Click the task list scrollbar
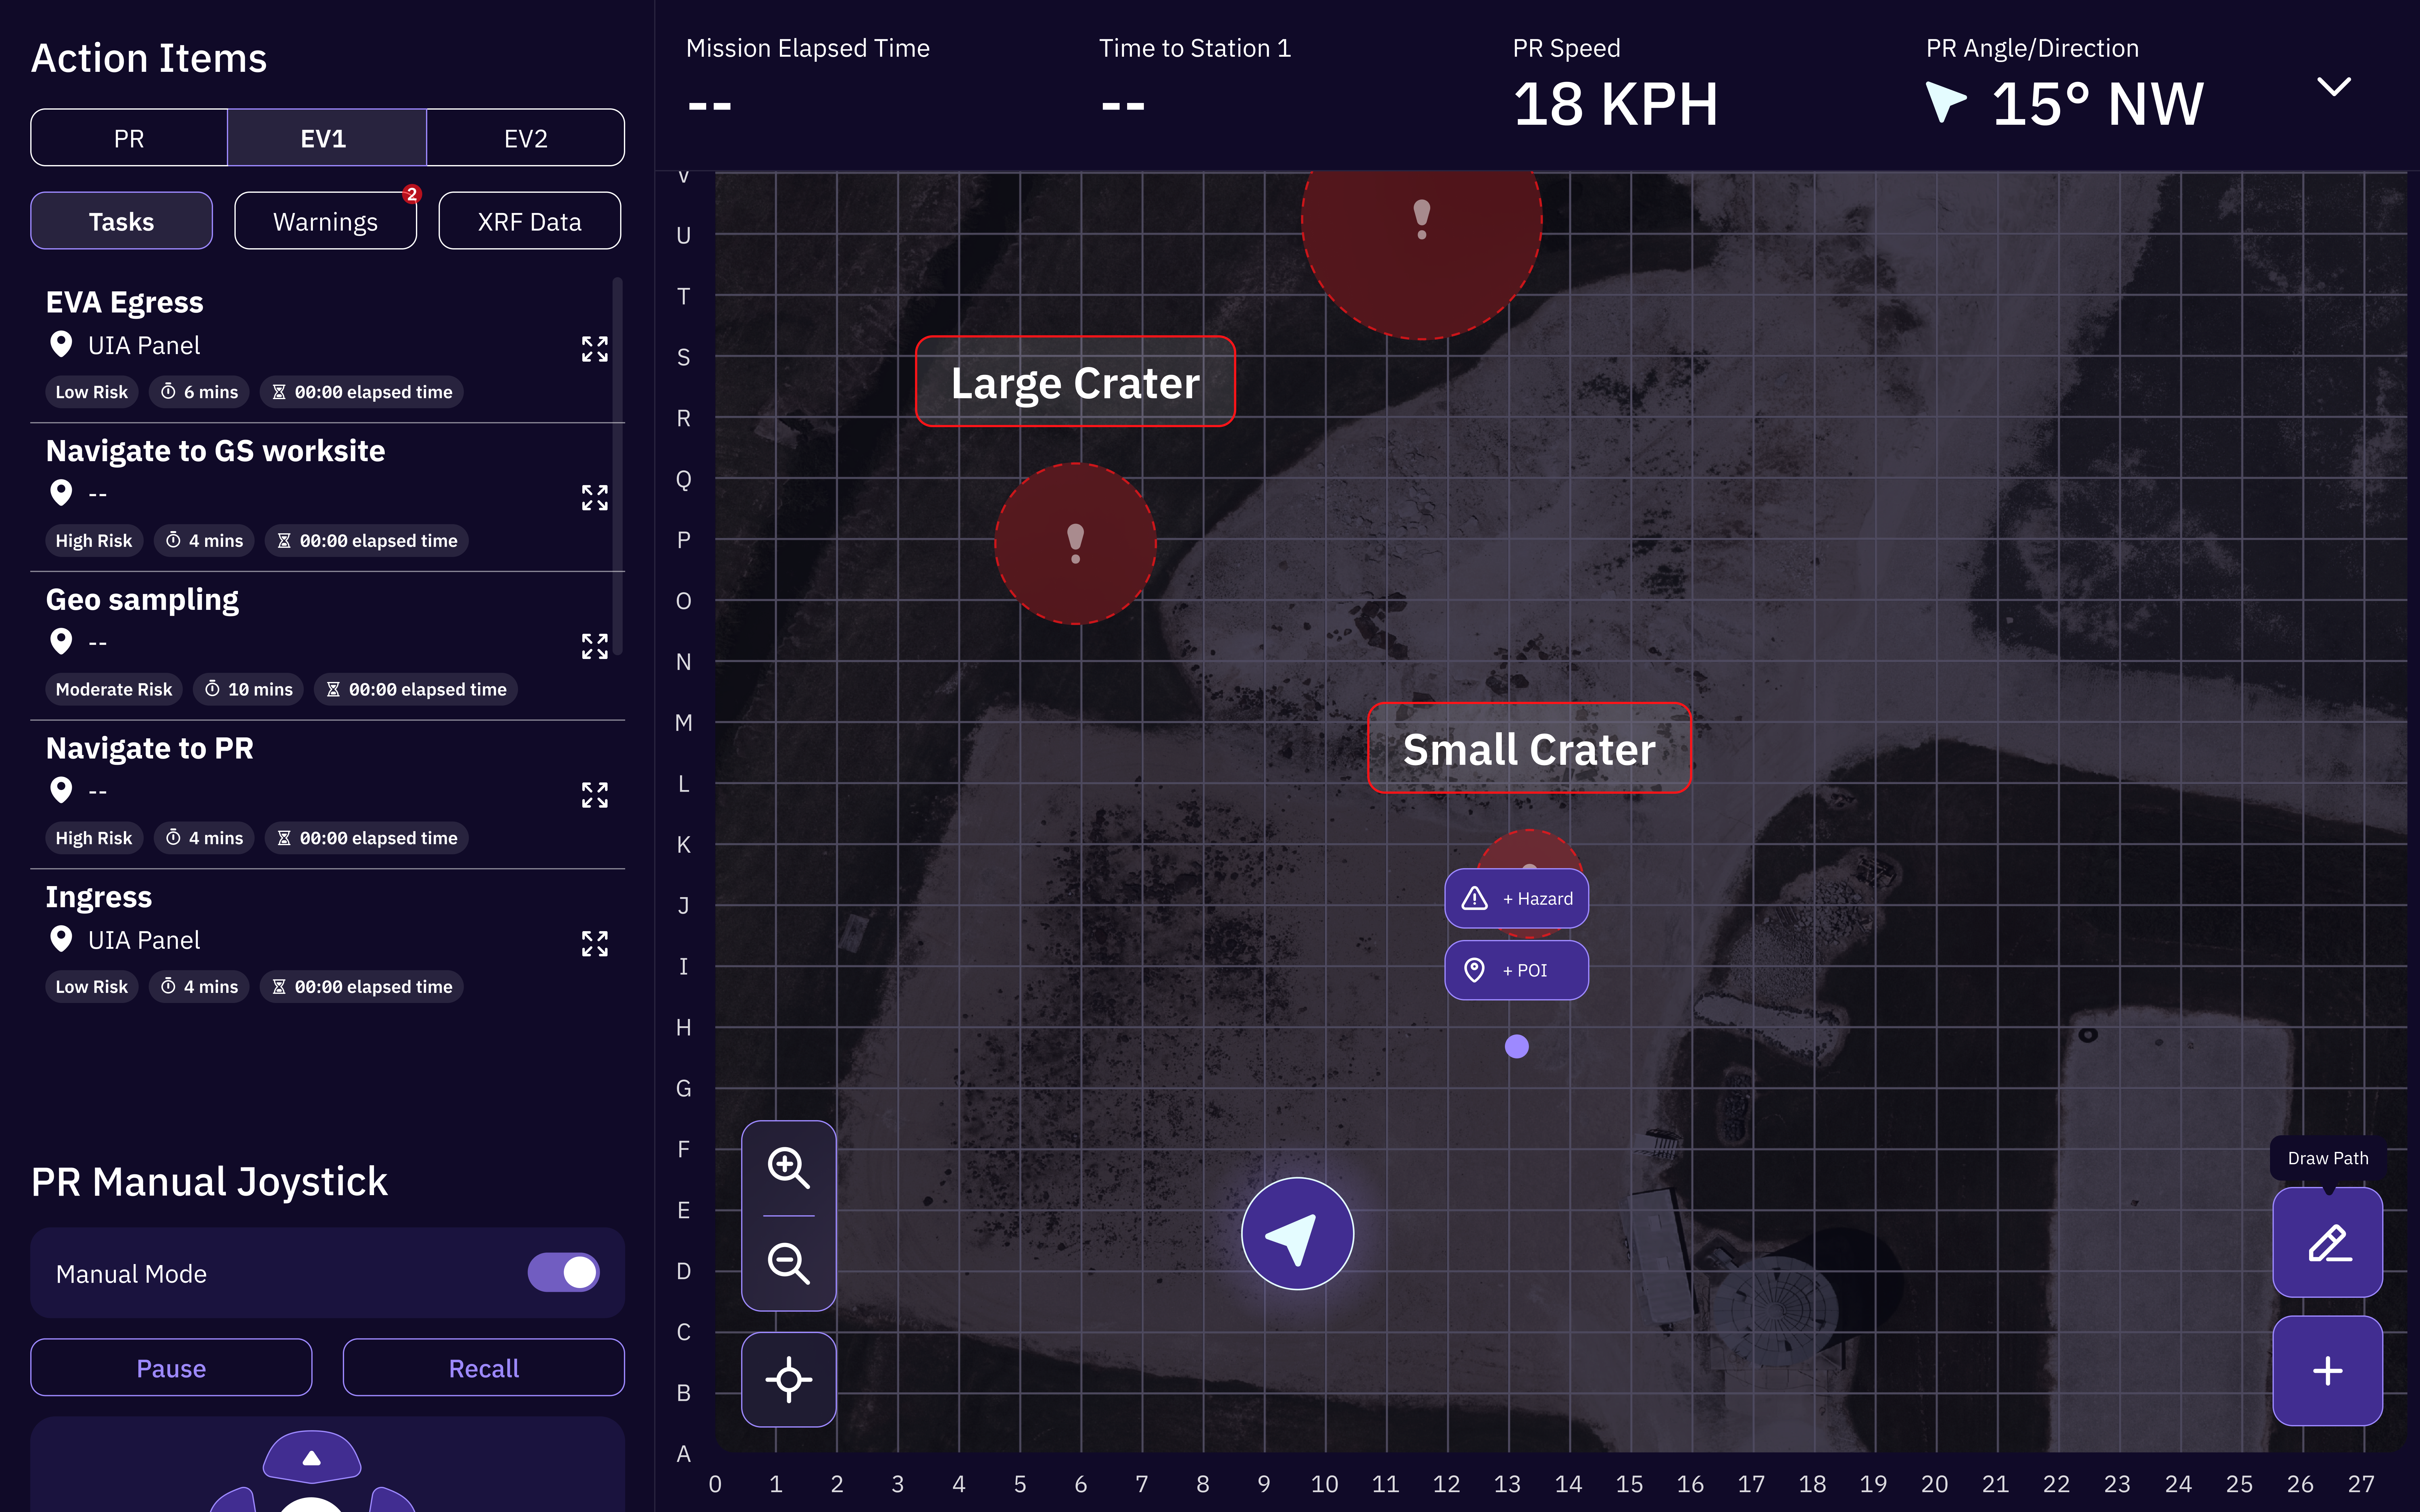 click(x=618, y=466)
